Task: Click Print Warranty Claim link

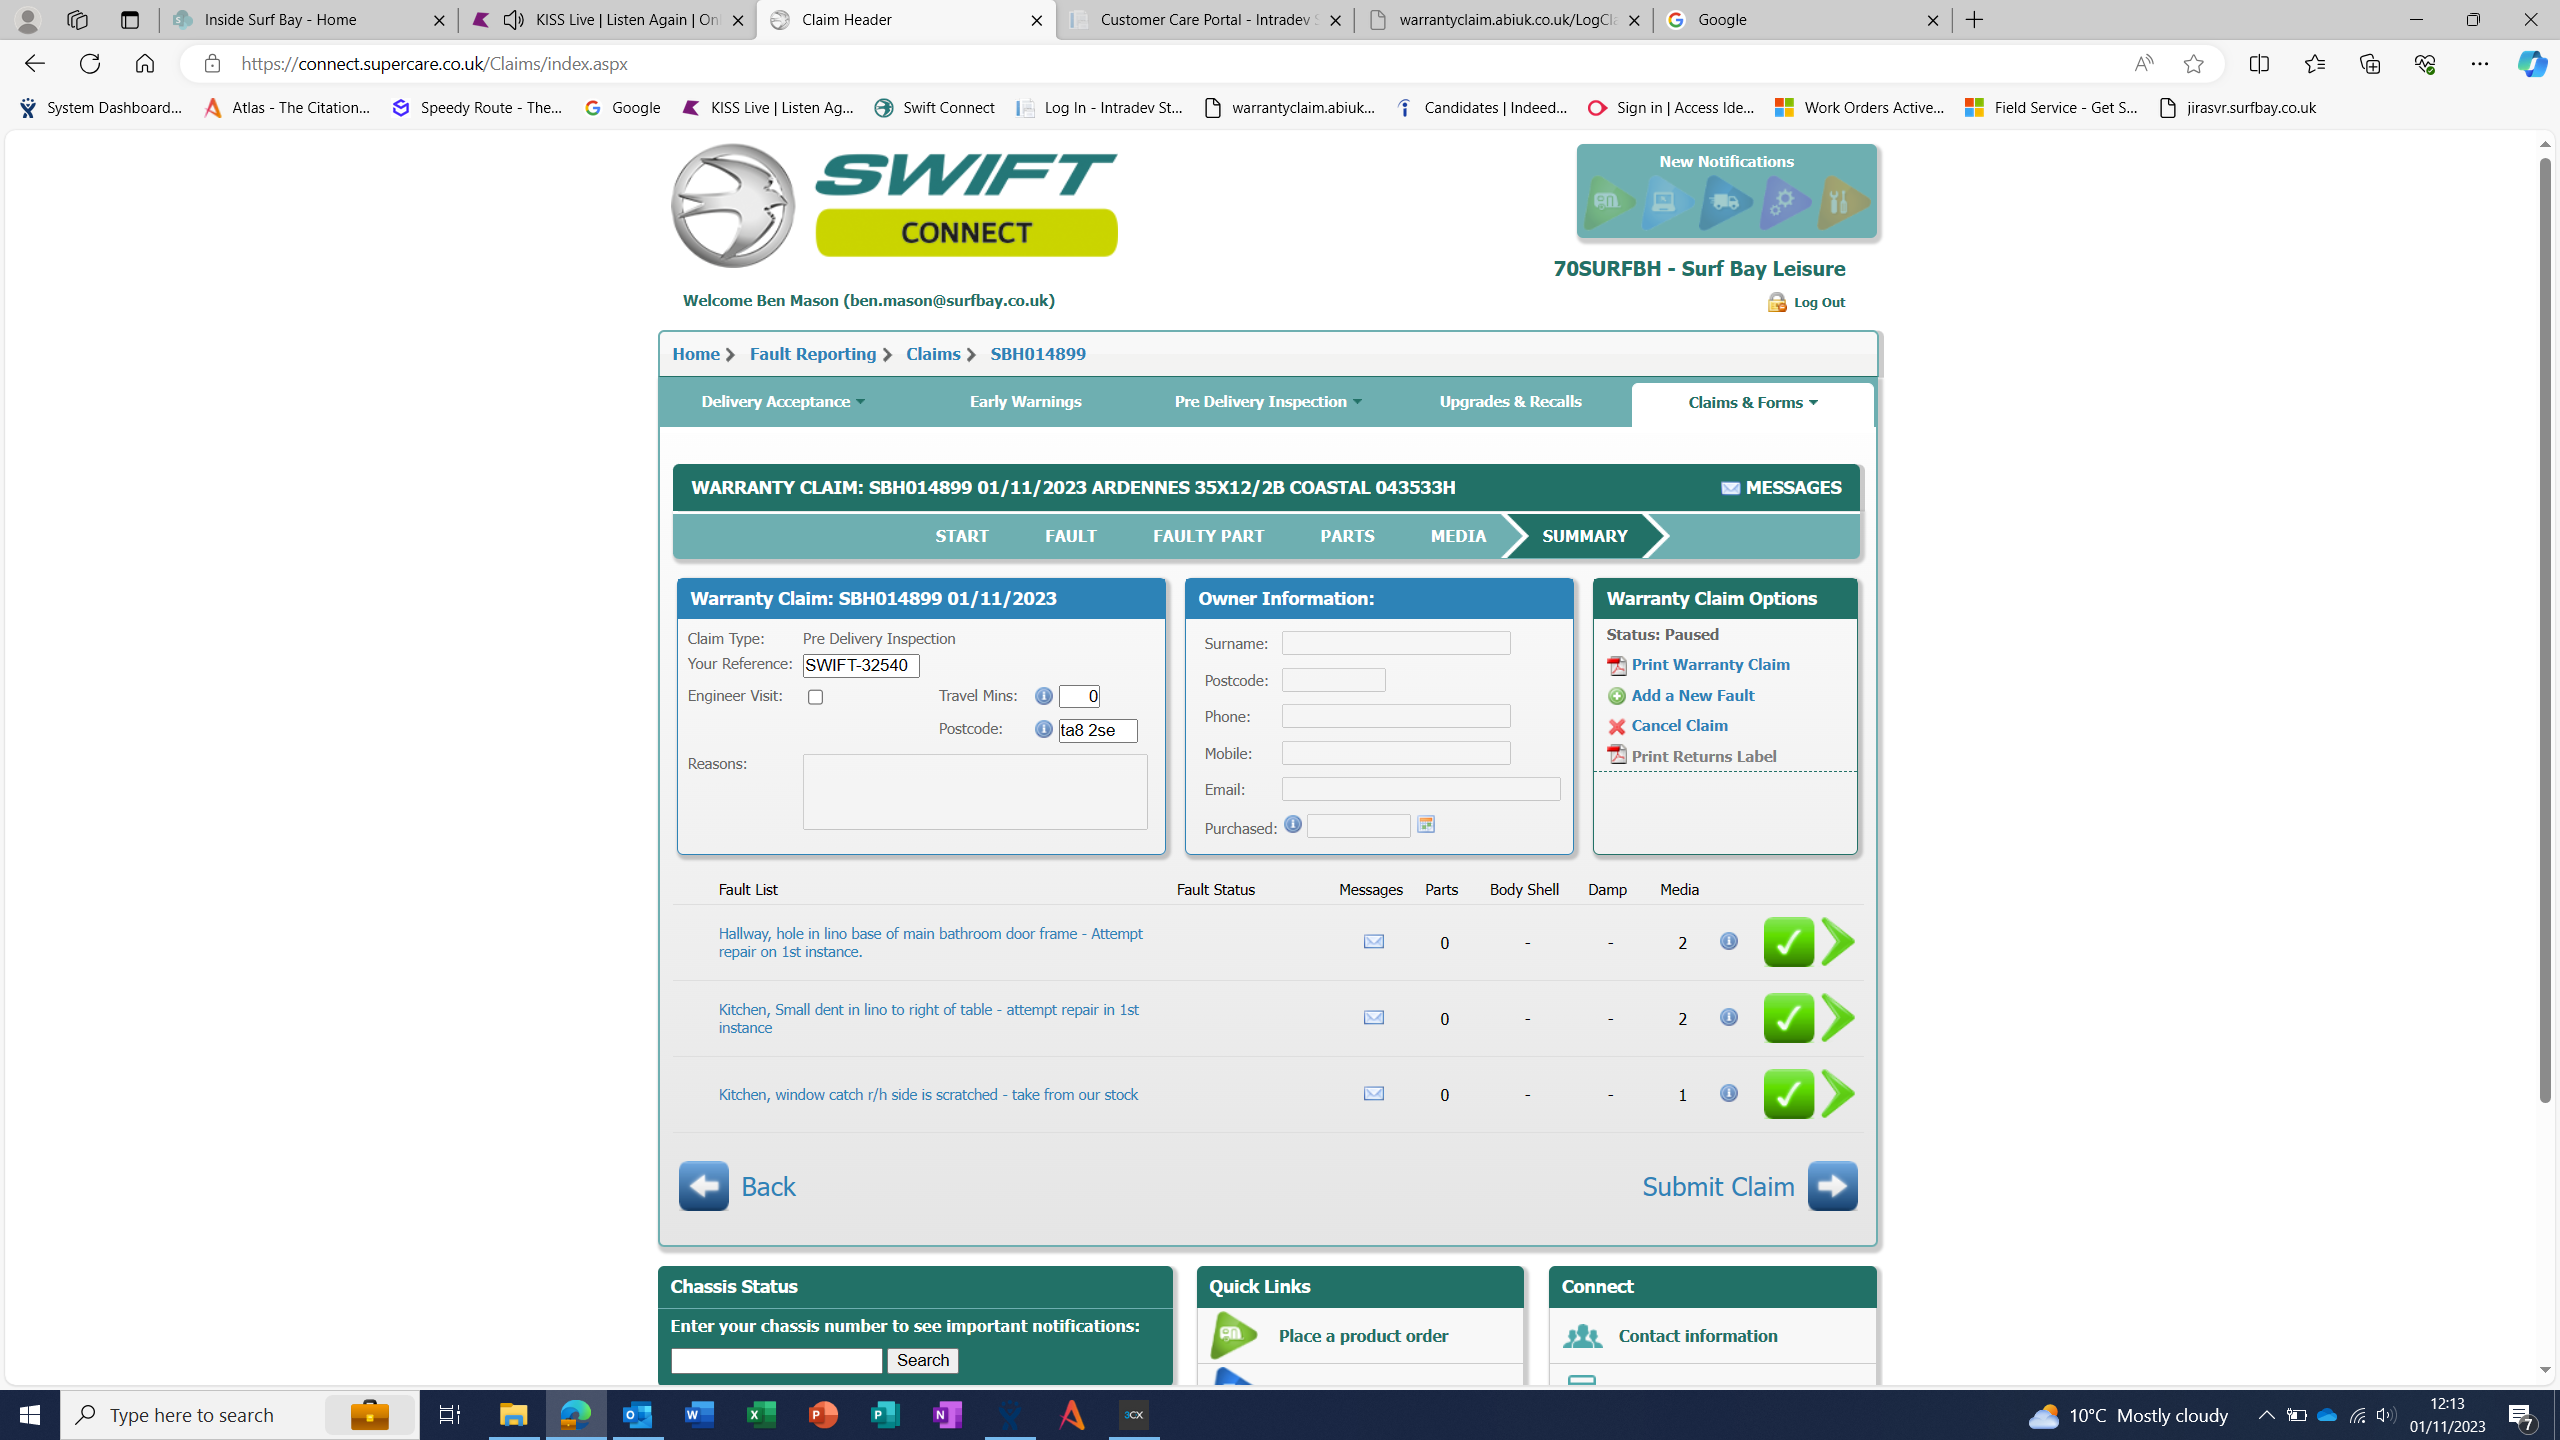Action: click(x=1709, y=665)
